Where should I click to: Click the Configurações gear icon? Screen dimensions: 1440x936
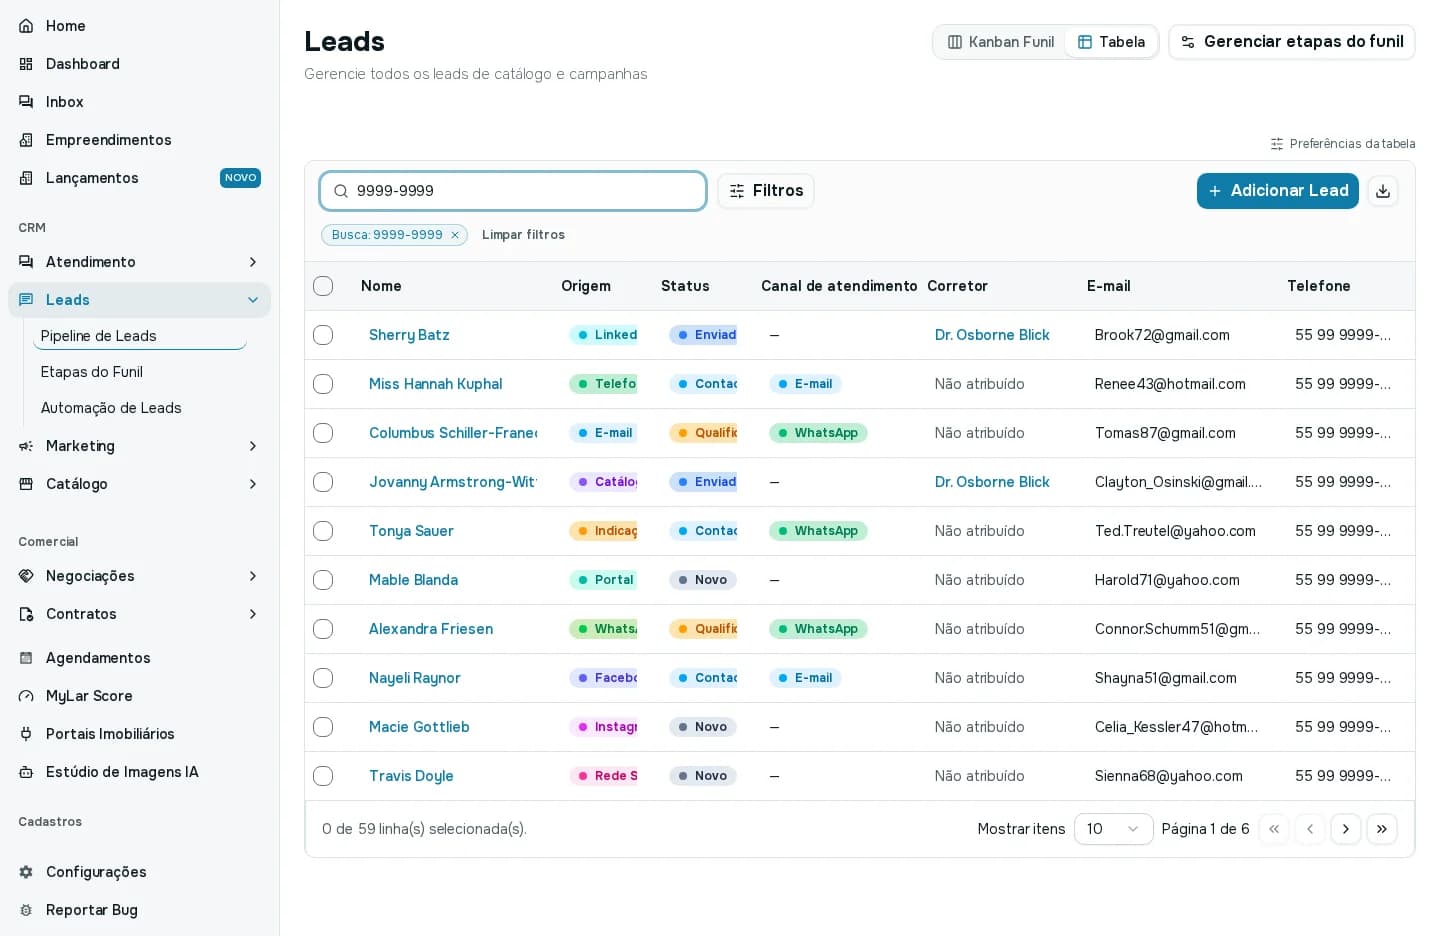26,872
